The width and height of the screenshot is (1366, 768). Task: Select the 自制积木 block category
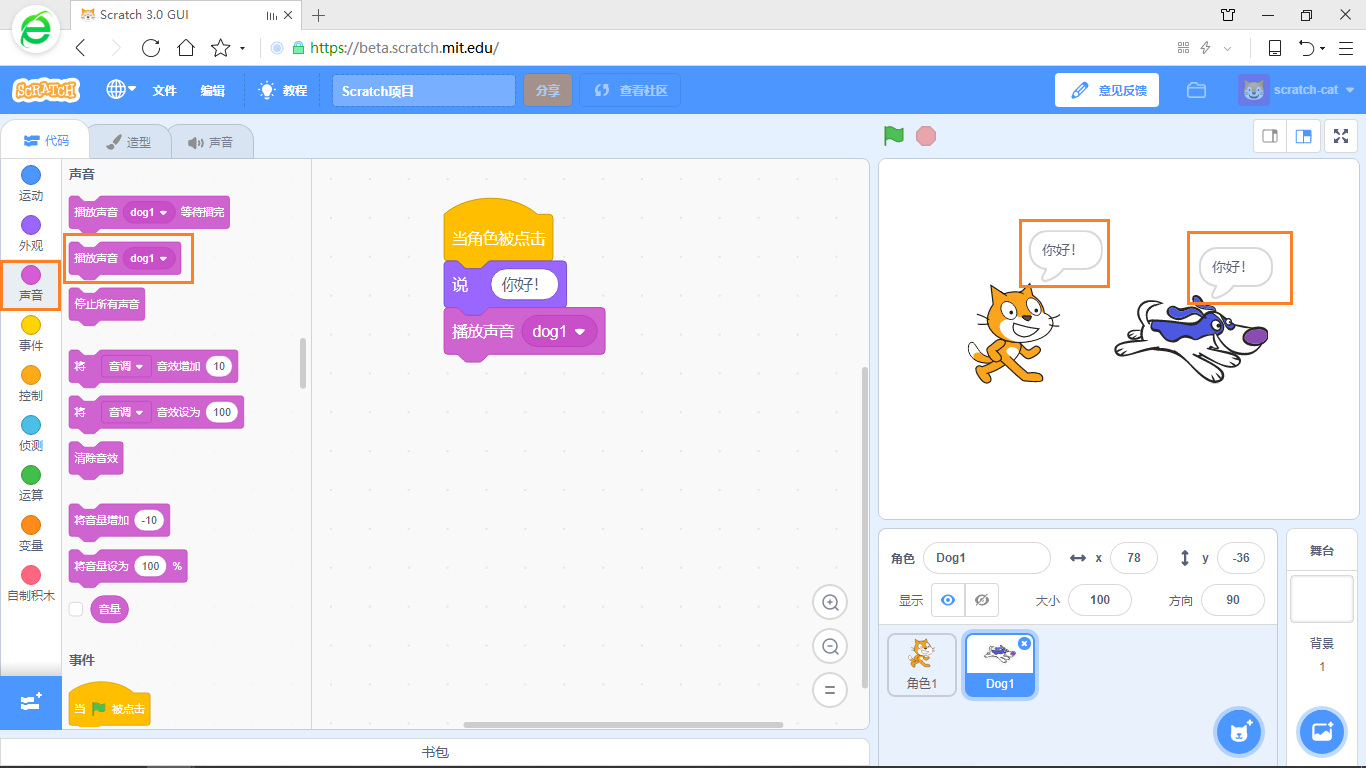click(x=31, y=584)
